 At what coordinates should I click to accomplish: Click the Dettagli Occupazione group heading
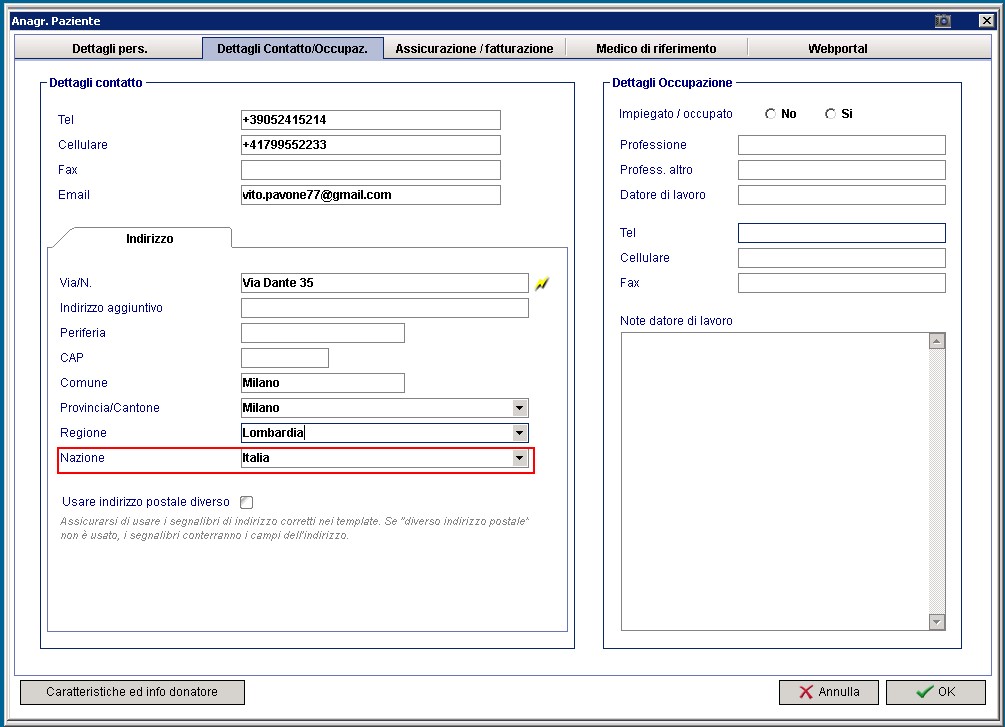tap(672, 83)
